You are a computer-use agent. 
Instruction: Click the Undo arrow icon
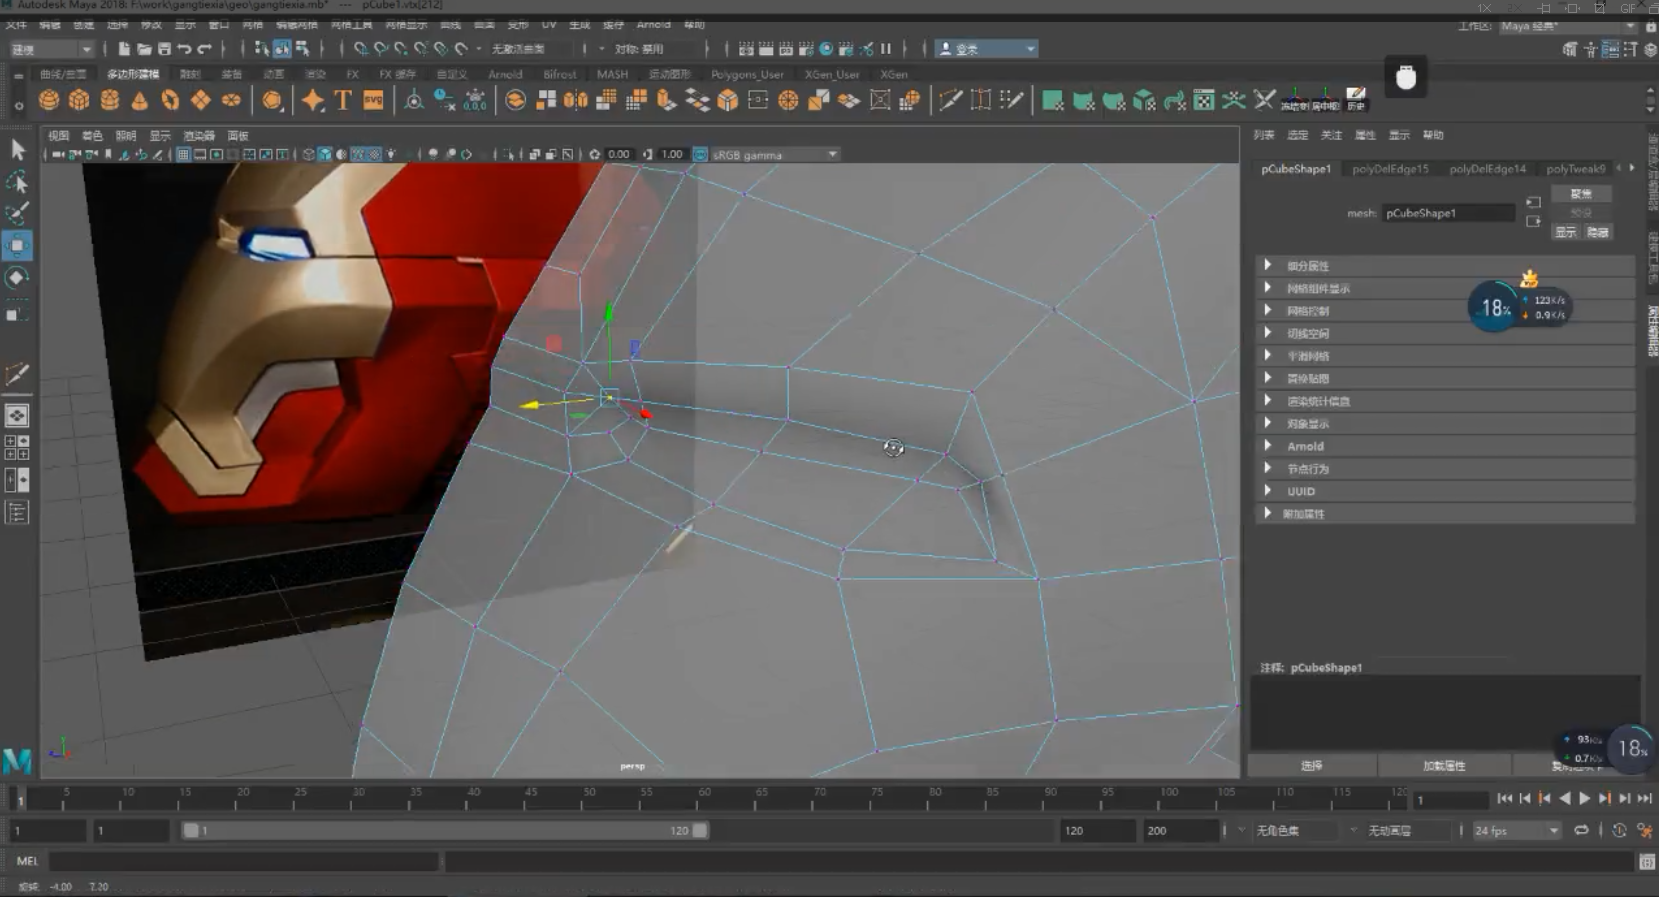pos(184,48)
